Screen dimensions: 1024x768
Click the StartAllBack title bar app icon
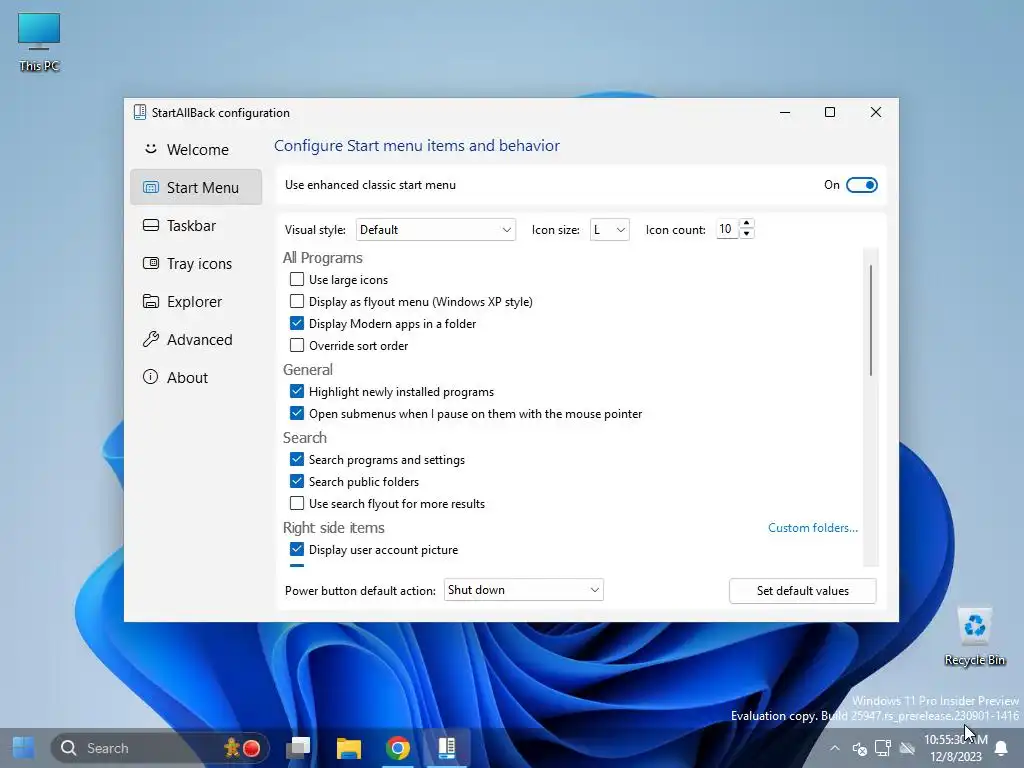[x=140, y=112]
